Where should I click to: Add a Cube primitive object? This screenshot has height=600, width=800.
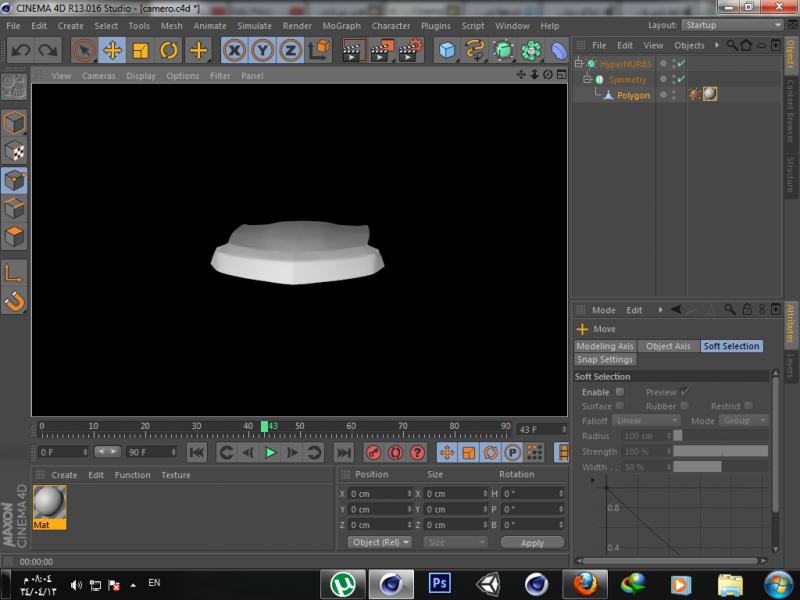coord(447,50)
